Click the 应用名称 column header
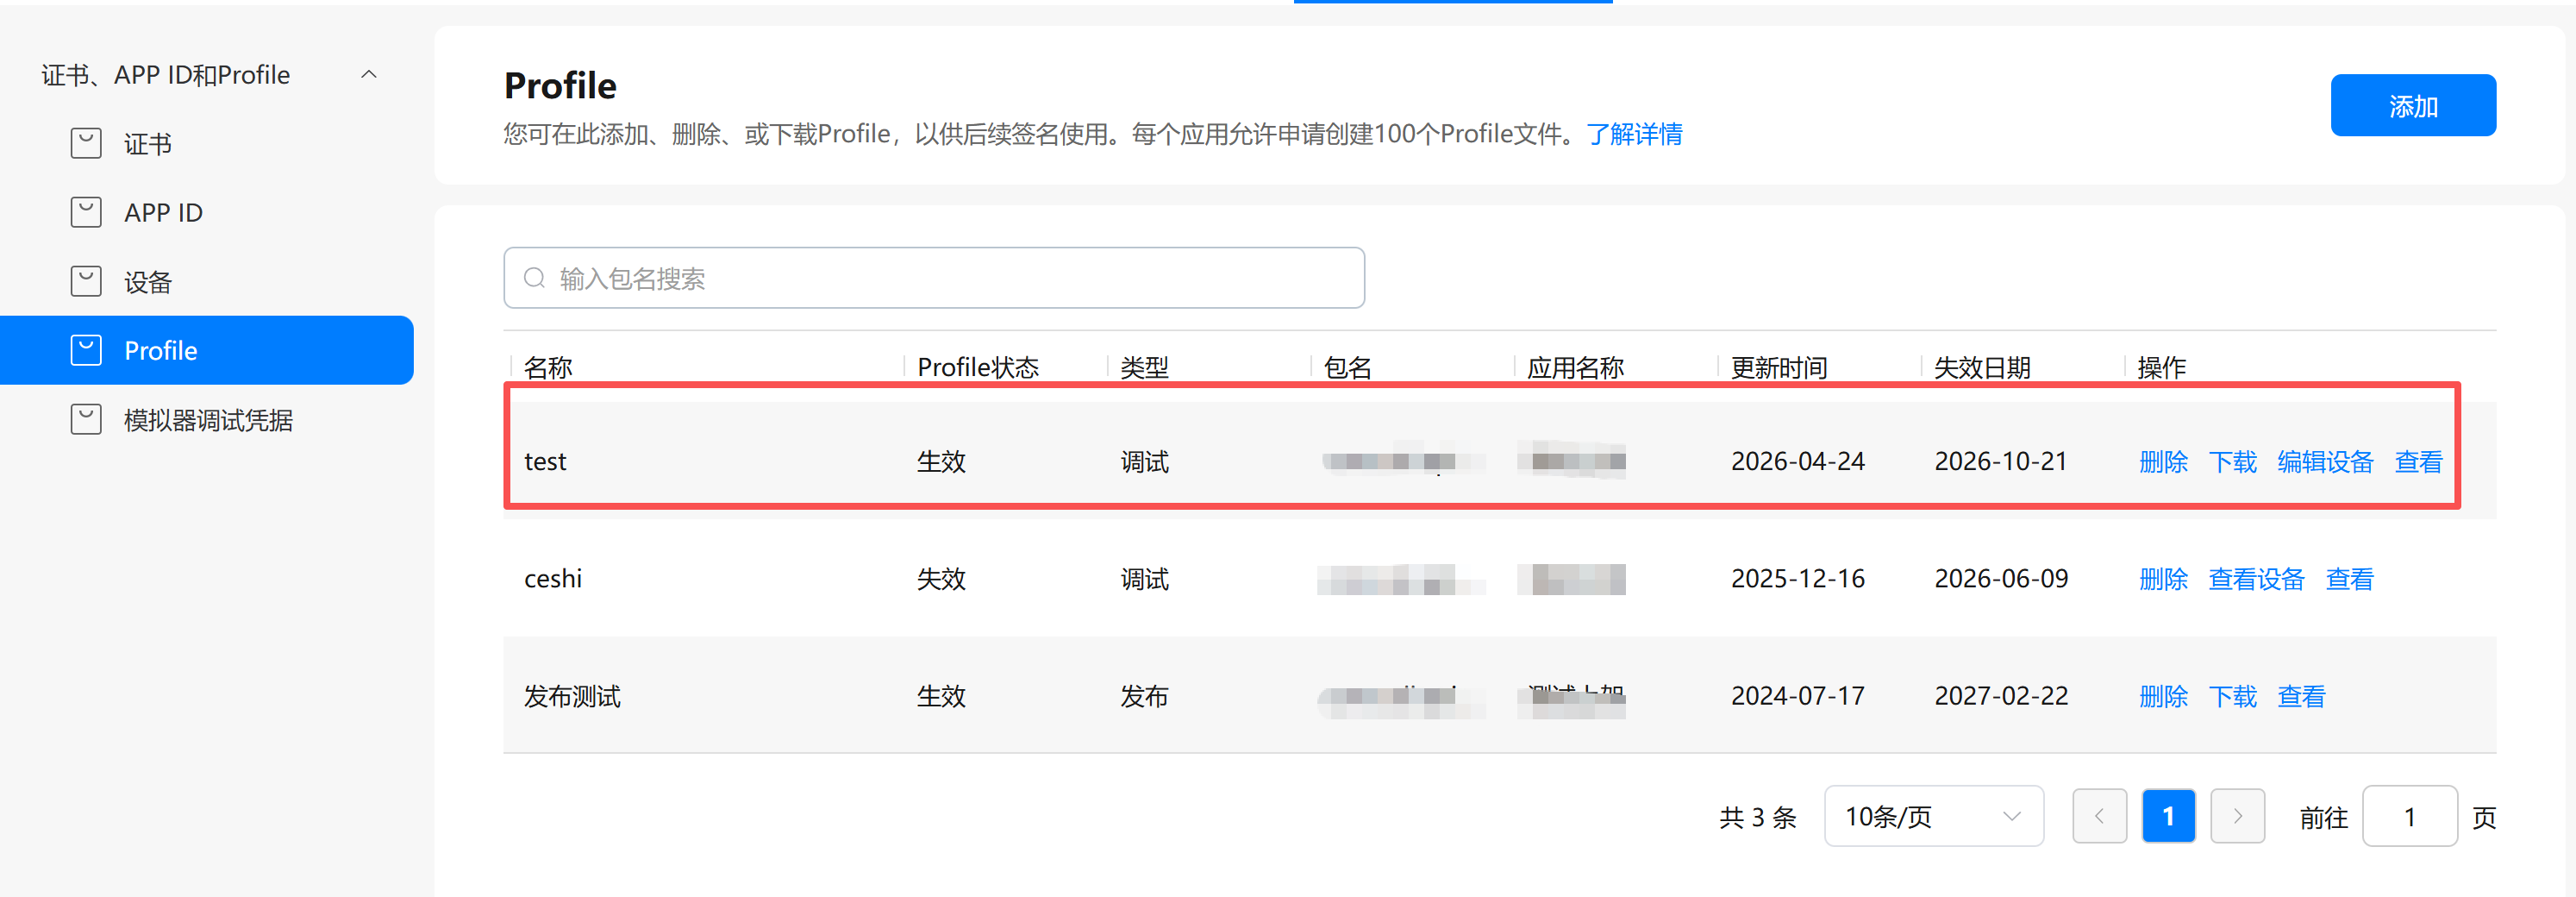 [1575, 367]
